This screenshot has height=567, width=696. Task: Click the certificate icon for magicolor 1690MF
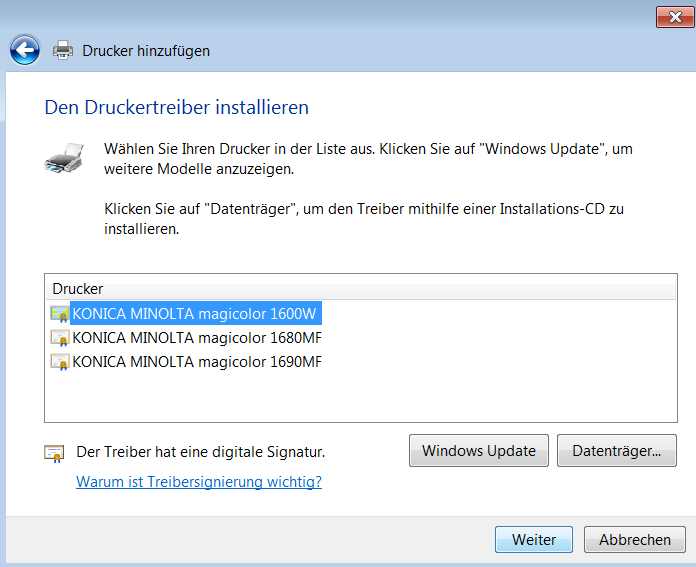59,361
